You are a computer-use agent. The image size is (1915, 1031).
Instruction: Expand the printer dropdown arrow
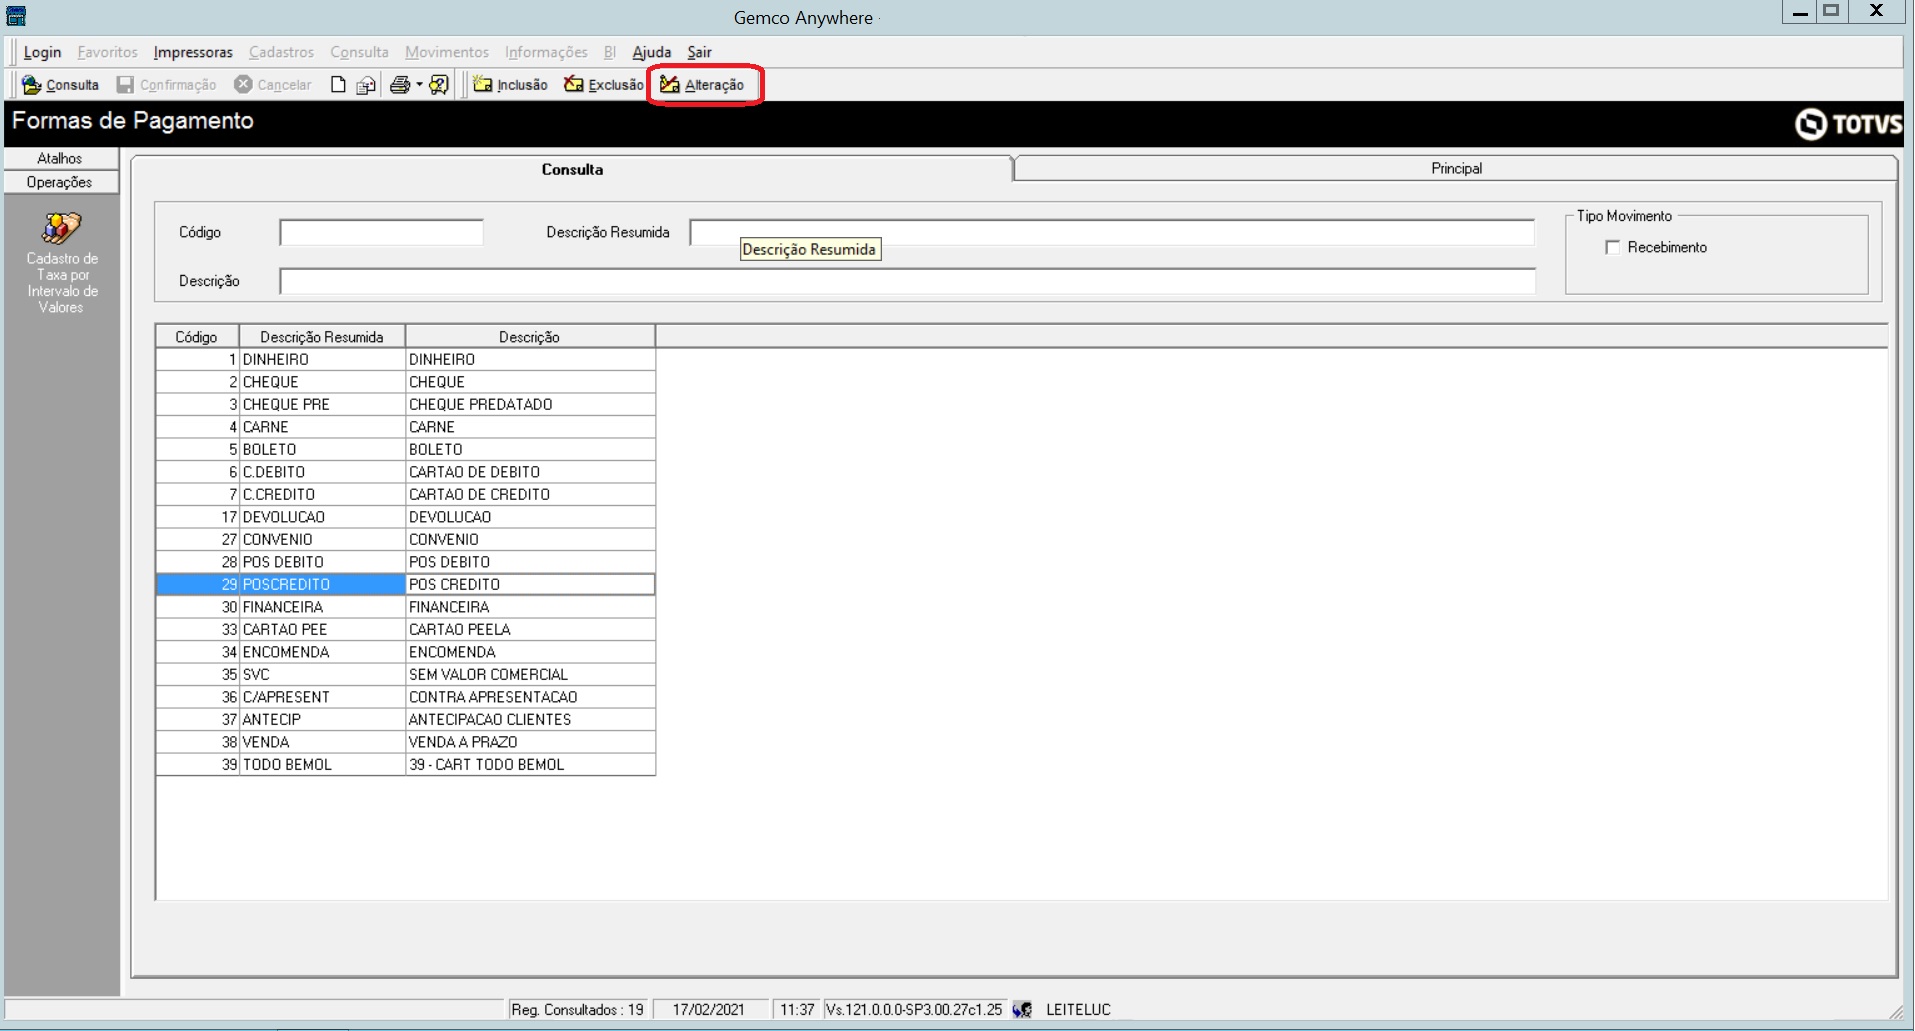(419, 85)
